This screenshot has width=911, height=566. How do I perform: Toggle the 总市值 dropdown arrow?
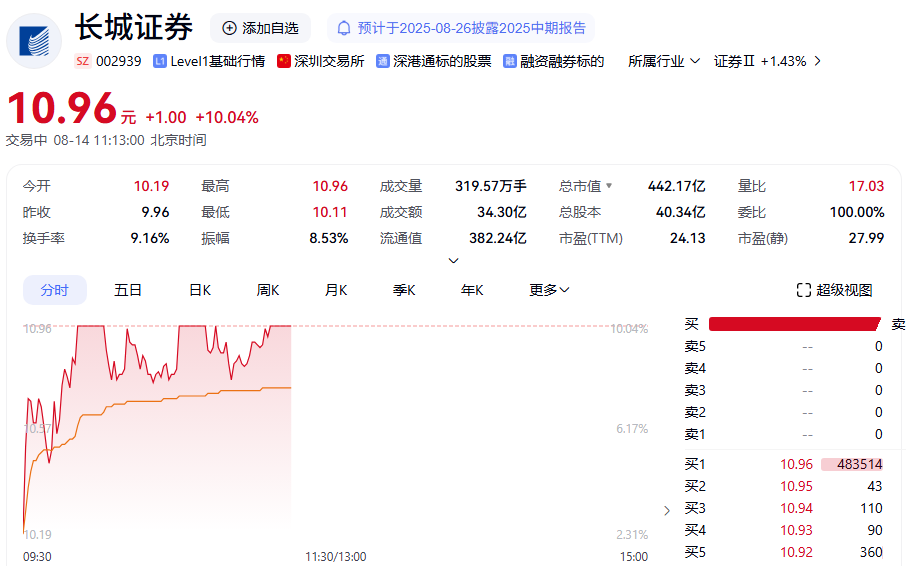click(x=609, y=186)
